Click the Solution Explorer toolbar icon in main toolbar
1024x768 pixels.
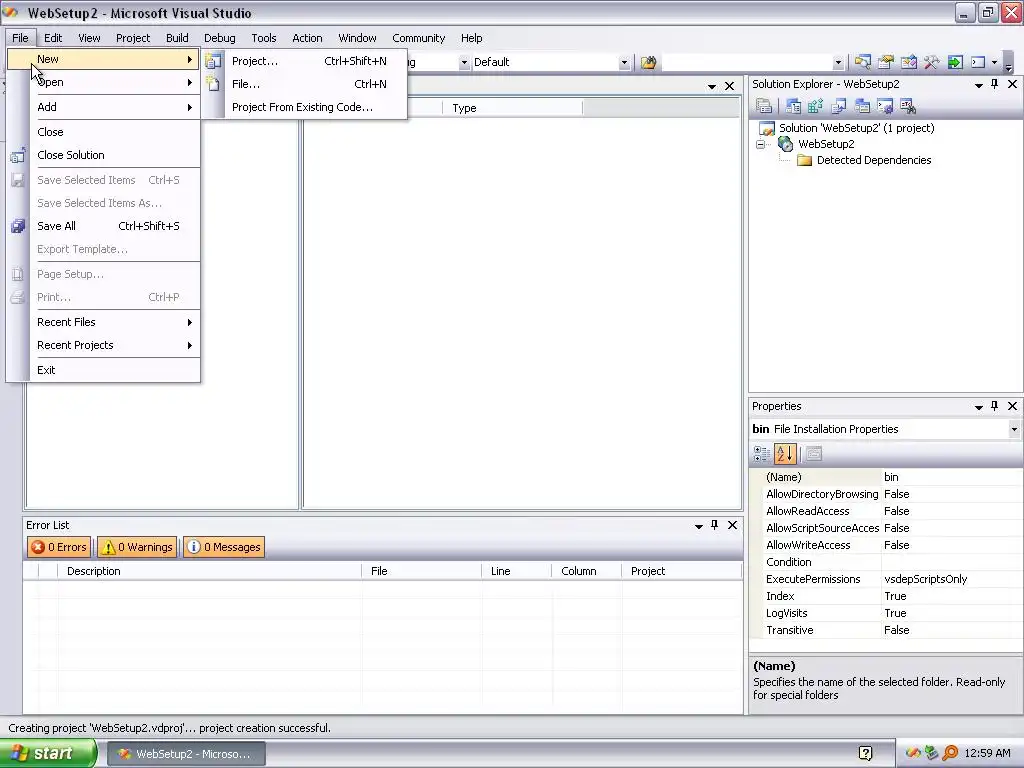coord(863,62)
